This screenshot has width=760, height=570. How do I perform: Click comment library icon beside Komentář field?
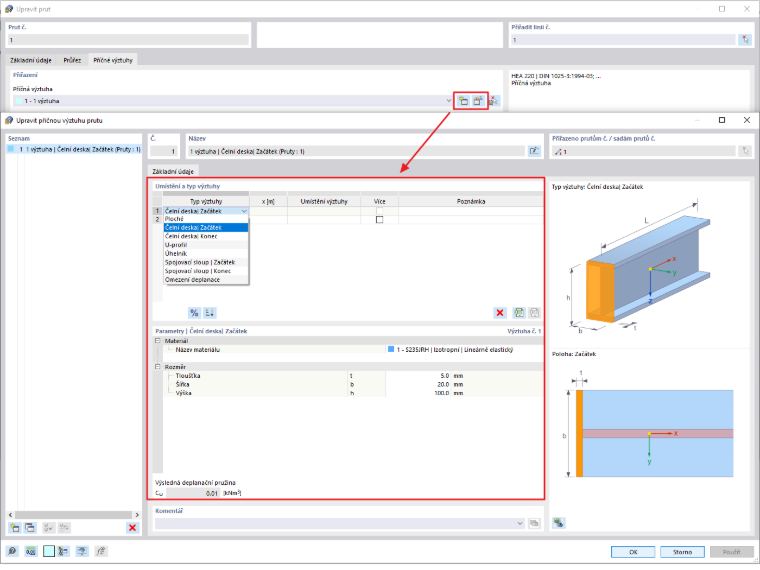tap(534, 523)
